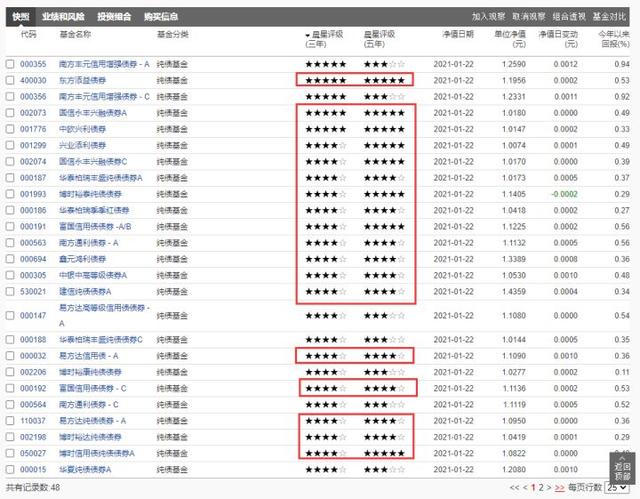Select the -0.0002 daily change value
Viewport: 640px width, 499px height.
click(564, 194)
